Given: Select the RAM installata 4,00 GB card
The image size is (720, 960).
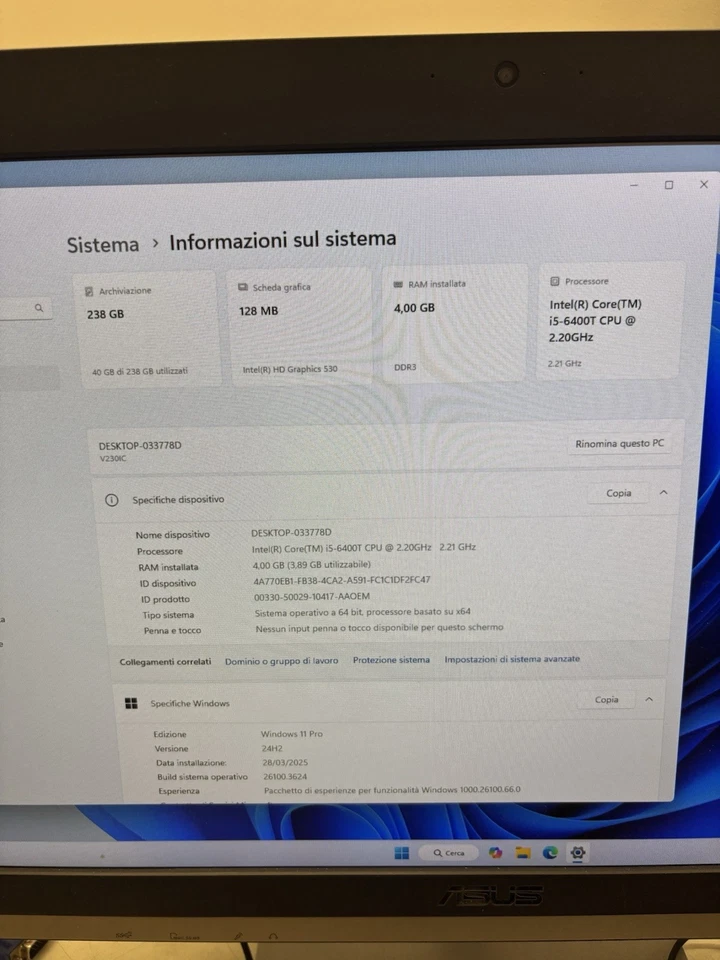Looking at the screenshot, I should point(453,323).
